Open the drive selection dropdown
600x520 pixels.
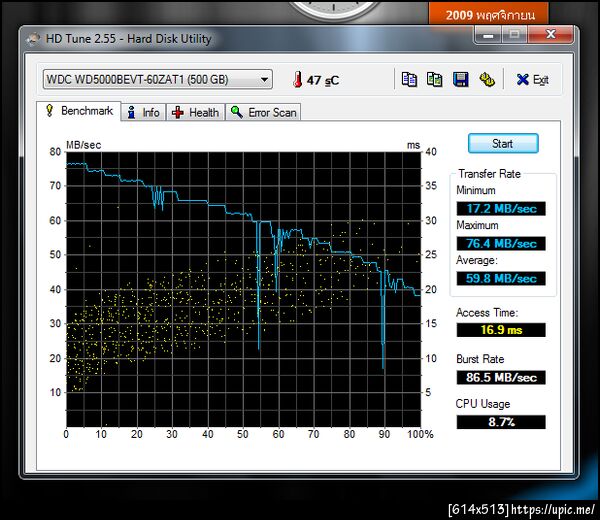point(158,80)
